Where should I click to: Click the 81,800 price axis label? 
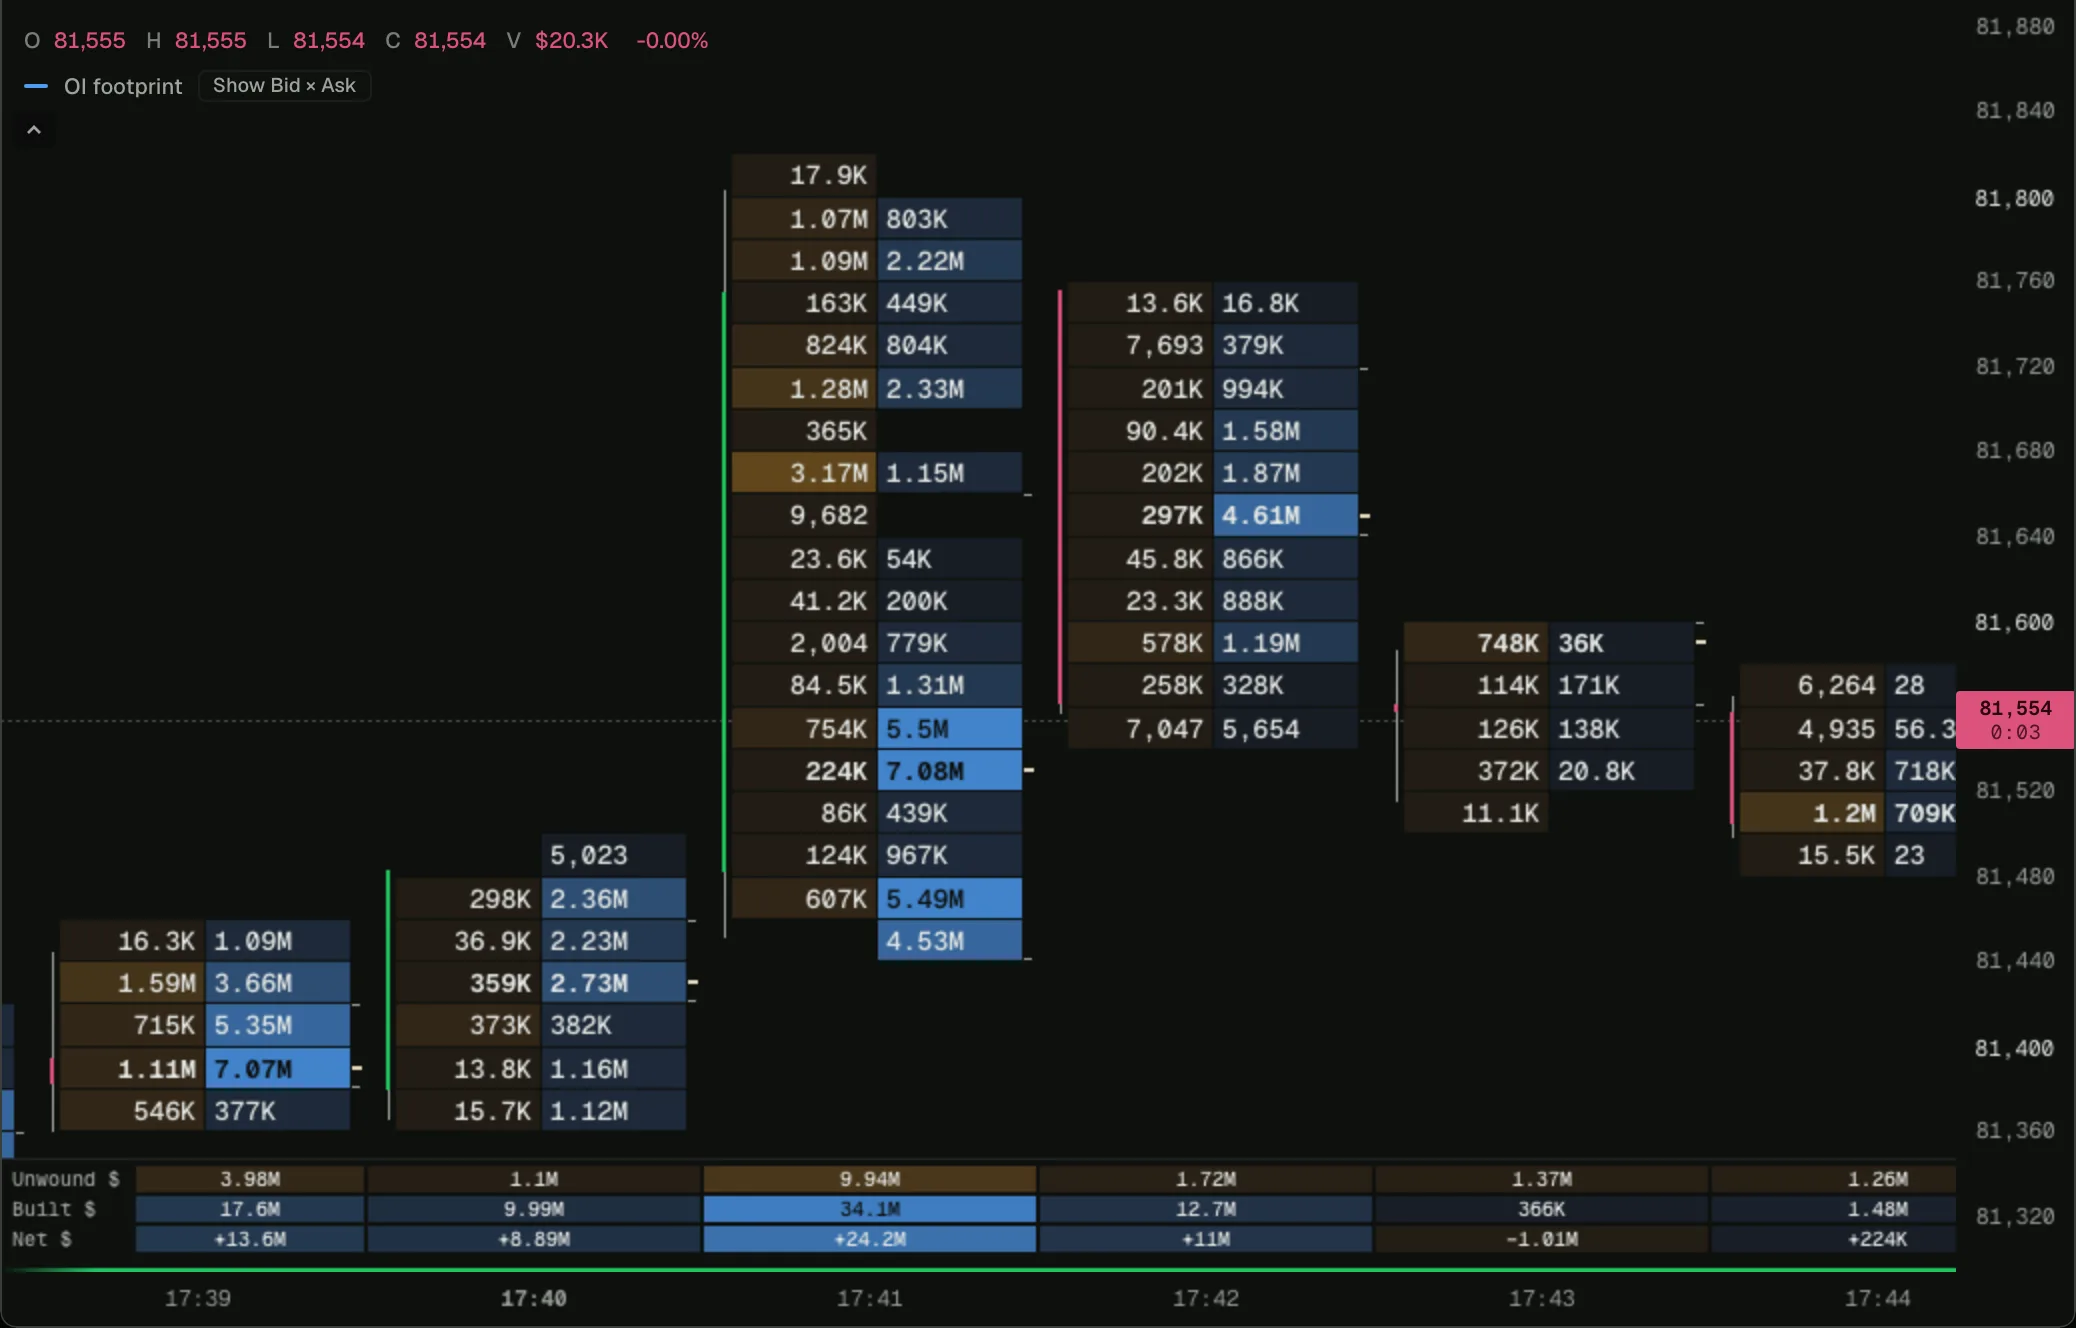2014,198
